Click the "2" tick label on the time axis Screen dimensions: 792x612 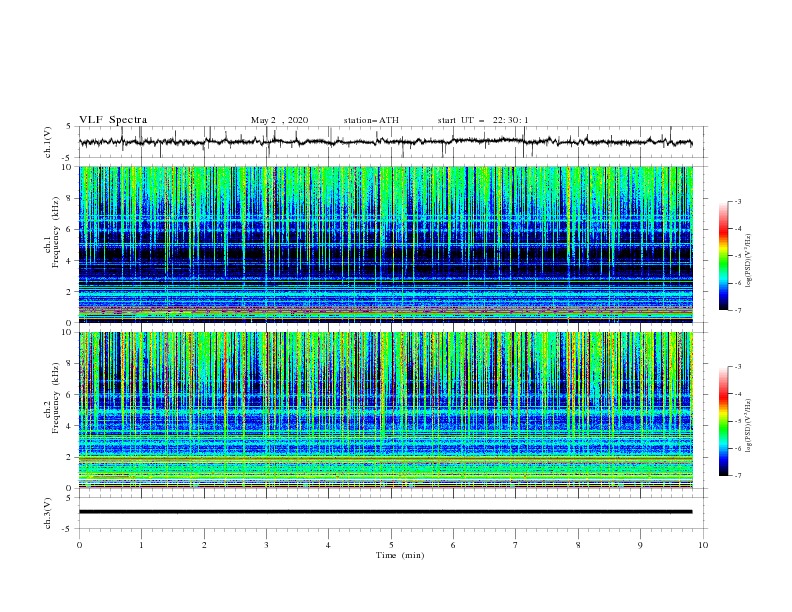(x=204, y=545)
